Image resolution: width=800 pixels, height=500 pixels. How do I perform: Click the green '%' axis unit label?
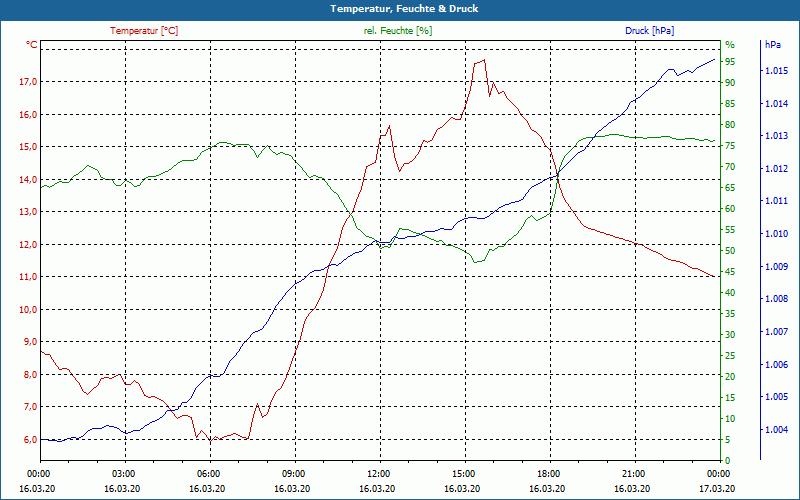coord(730,45)
